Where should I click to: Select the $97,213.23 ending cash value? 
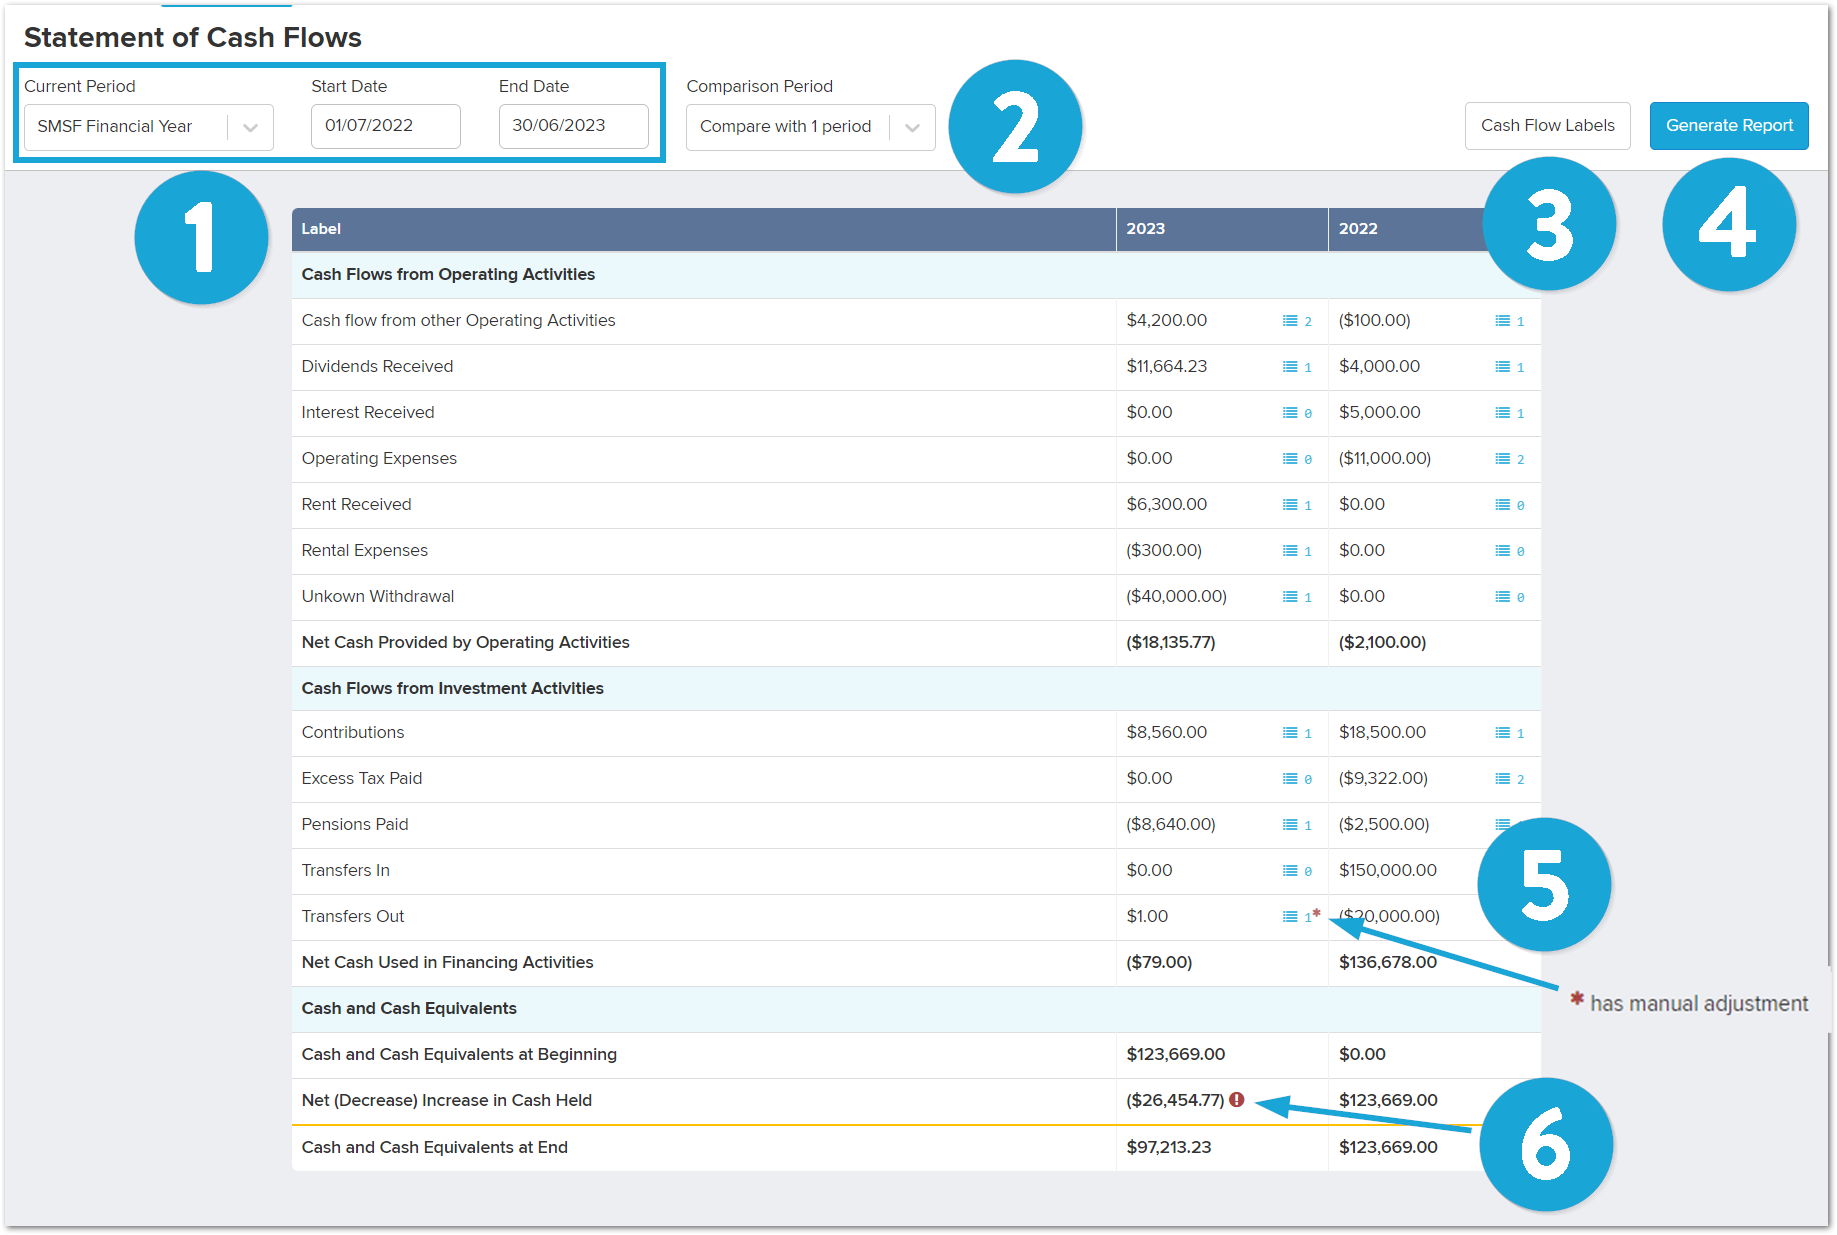coord(1169,1148)
